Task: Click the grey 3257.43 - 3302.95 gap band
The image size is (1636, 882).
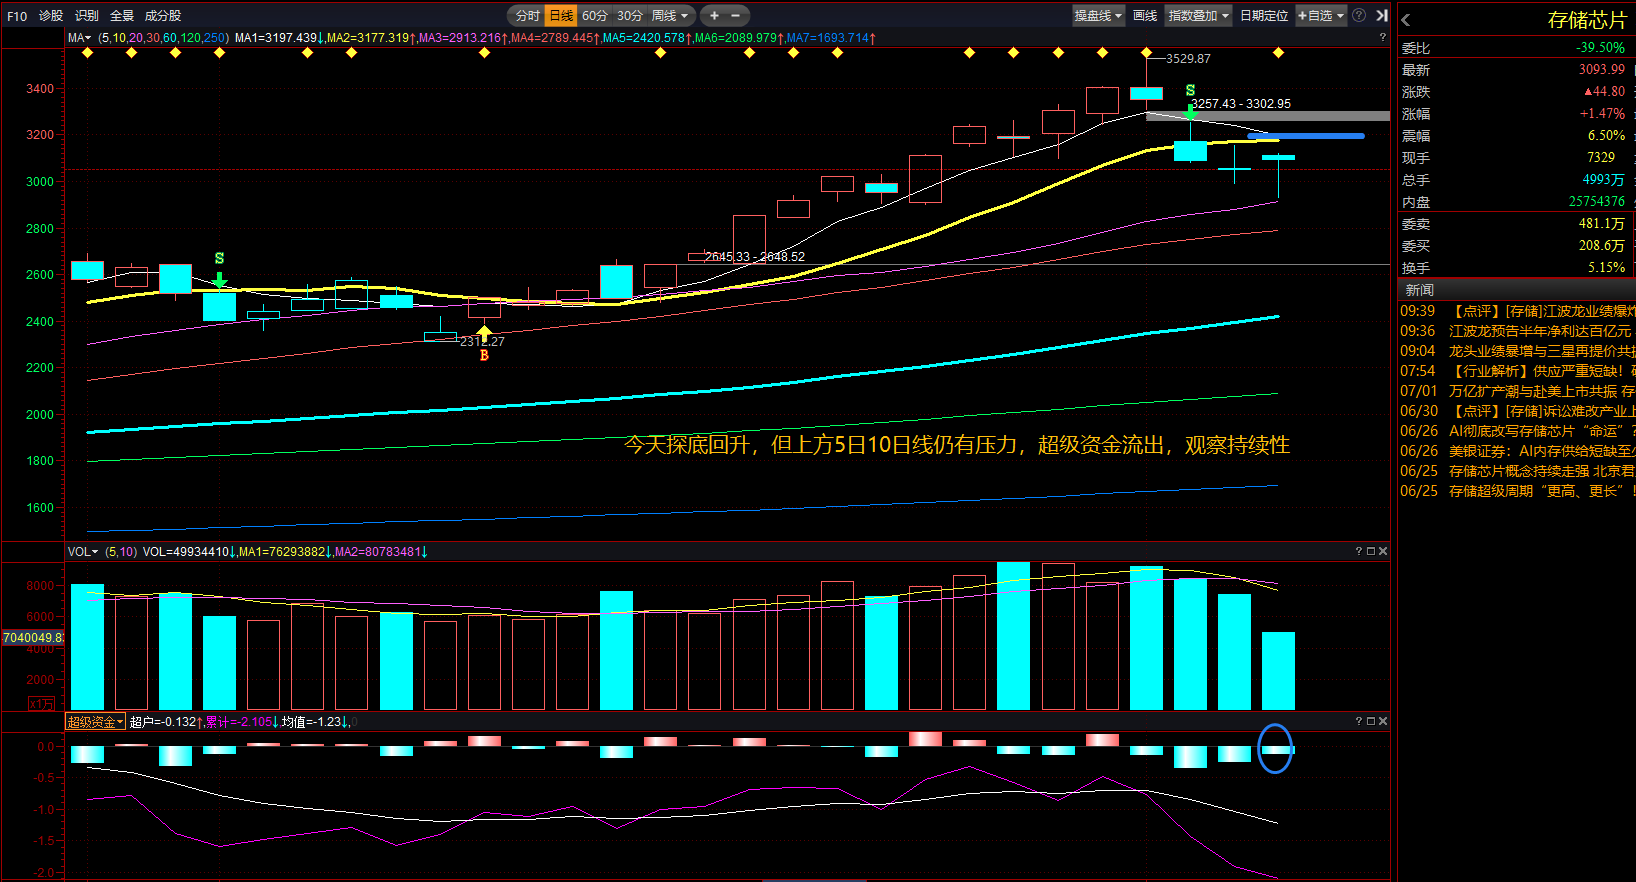Action: coord(1268,116)
